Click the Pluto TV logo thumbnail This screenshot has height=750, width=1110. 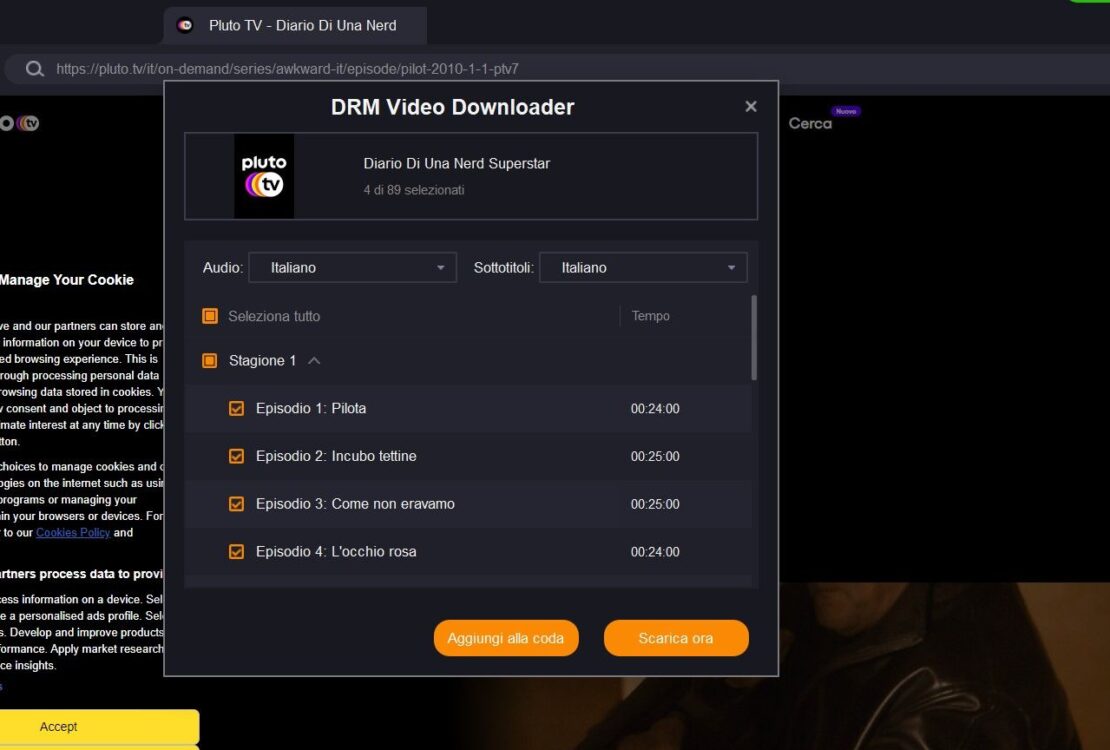[x=264, y=176]
